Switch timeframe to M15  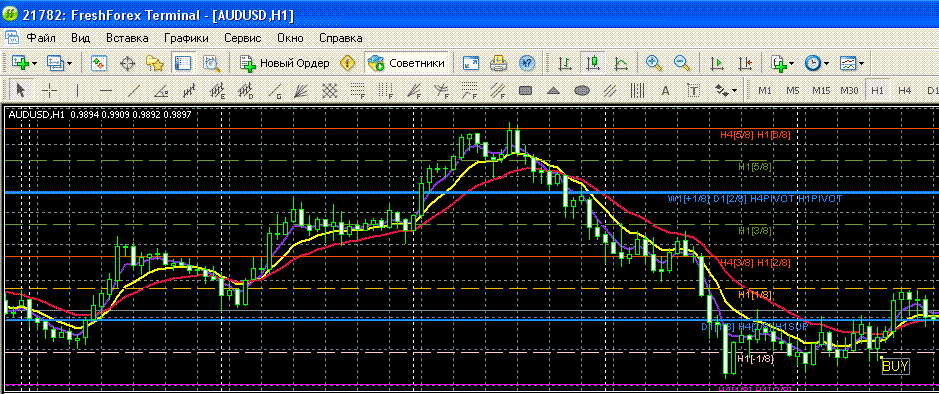point(821,90)
